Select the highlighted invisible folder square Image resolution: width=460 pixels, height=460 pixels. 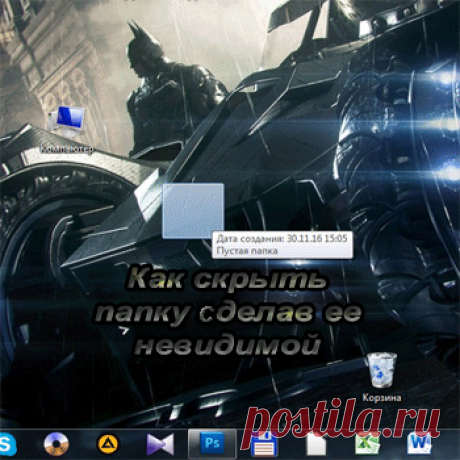pyautogui.click(x=193, y=211)
